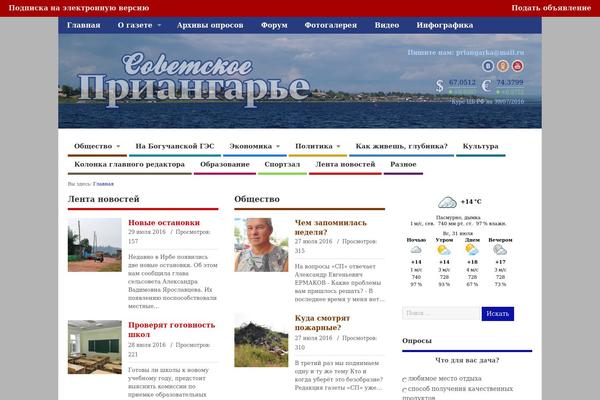Click the Главная breadcrumb link
The image size is (600, 400).
[x=103, y=184]
